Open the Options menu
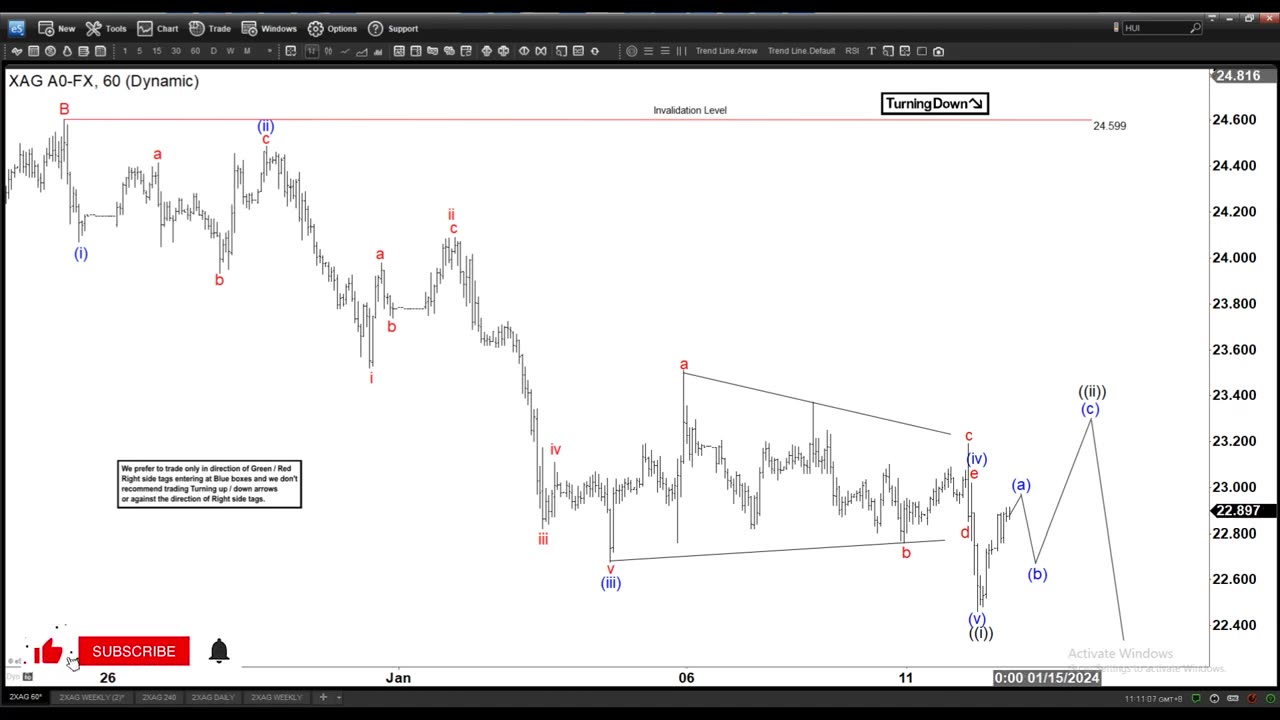The width and height of the screenshot is (1280, 720). coord(332,28)
